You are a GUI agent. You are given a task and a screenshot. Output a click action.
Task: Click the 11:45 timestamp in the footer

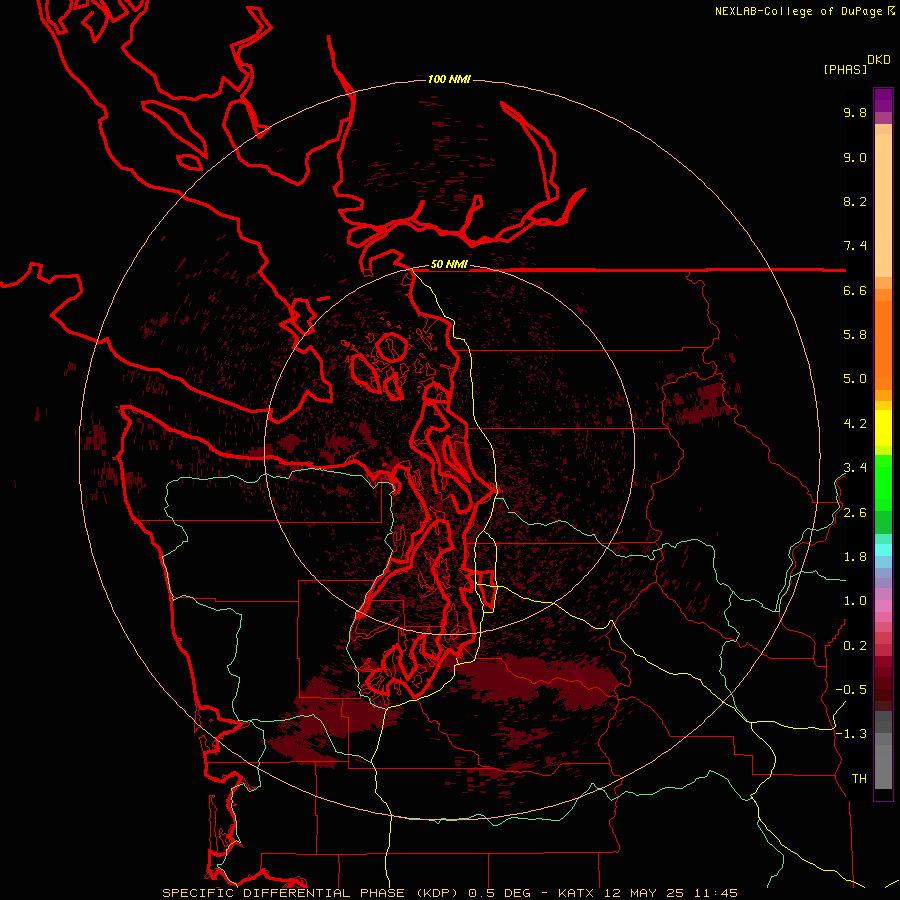pos(715,893)
